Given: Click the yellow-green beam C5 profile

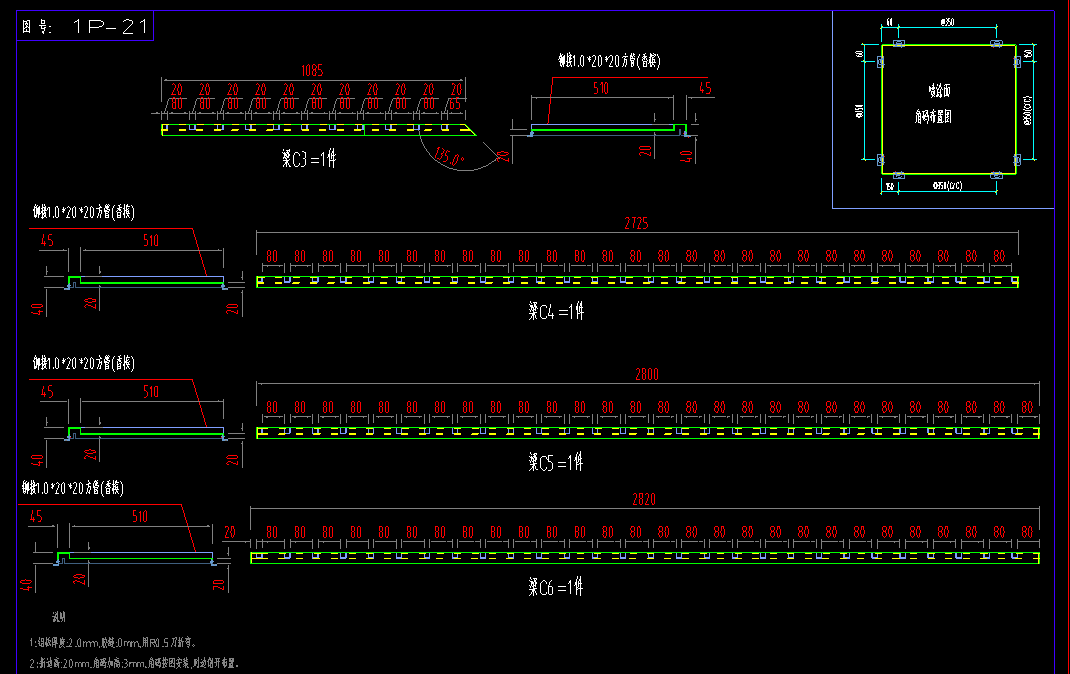Looking at the screenshot, I should pos(648,433).
